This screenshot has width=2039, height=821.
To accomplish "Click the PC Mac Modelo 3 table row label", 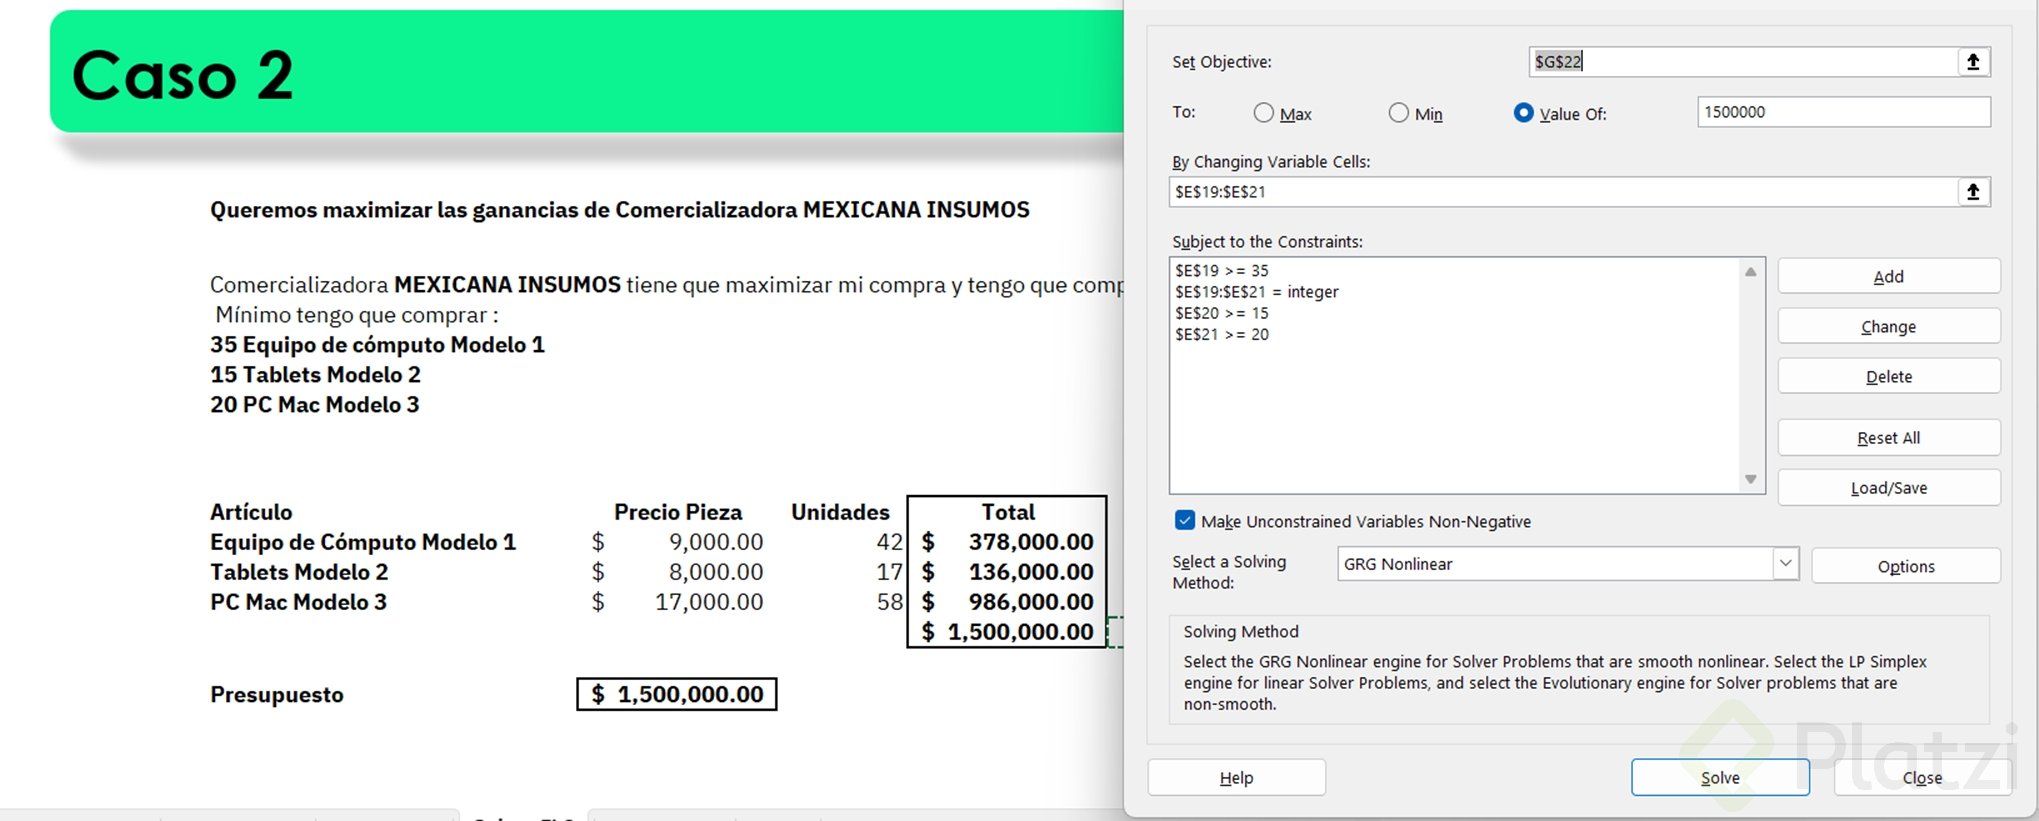I will click(298, 602).
